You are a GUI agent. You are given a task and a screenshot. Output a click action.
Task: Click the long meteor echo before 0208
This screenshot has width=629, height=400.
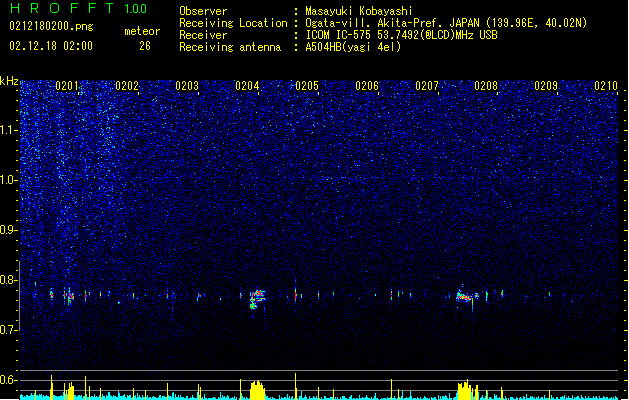click(467, 297)
